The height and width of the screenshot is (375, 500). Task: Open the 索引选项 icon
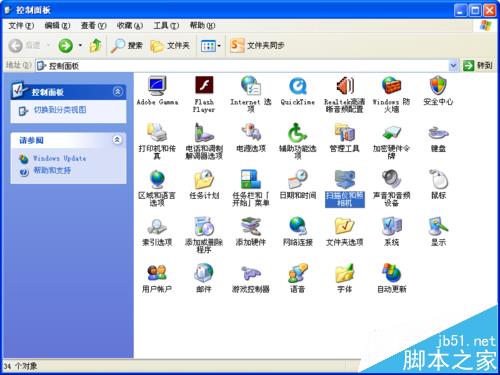(157, 226)
